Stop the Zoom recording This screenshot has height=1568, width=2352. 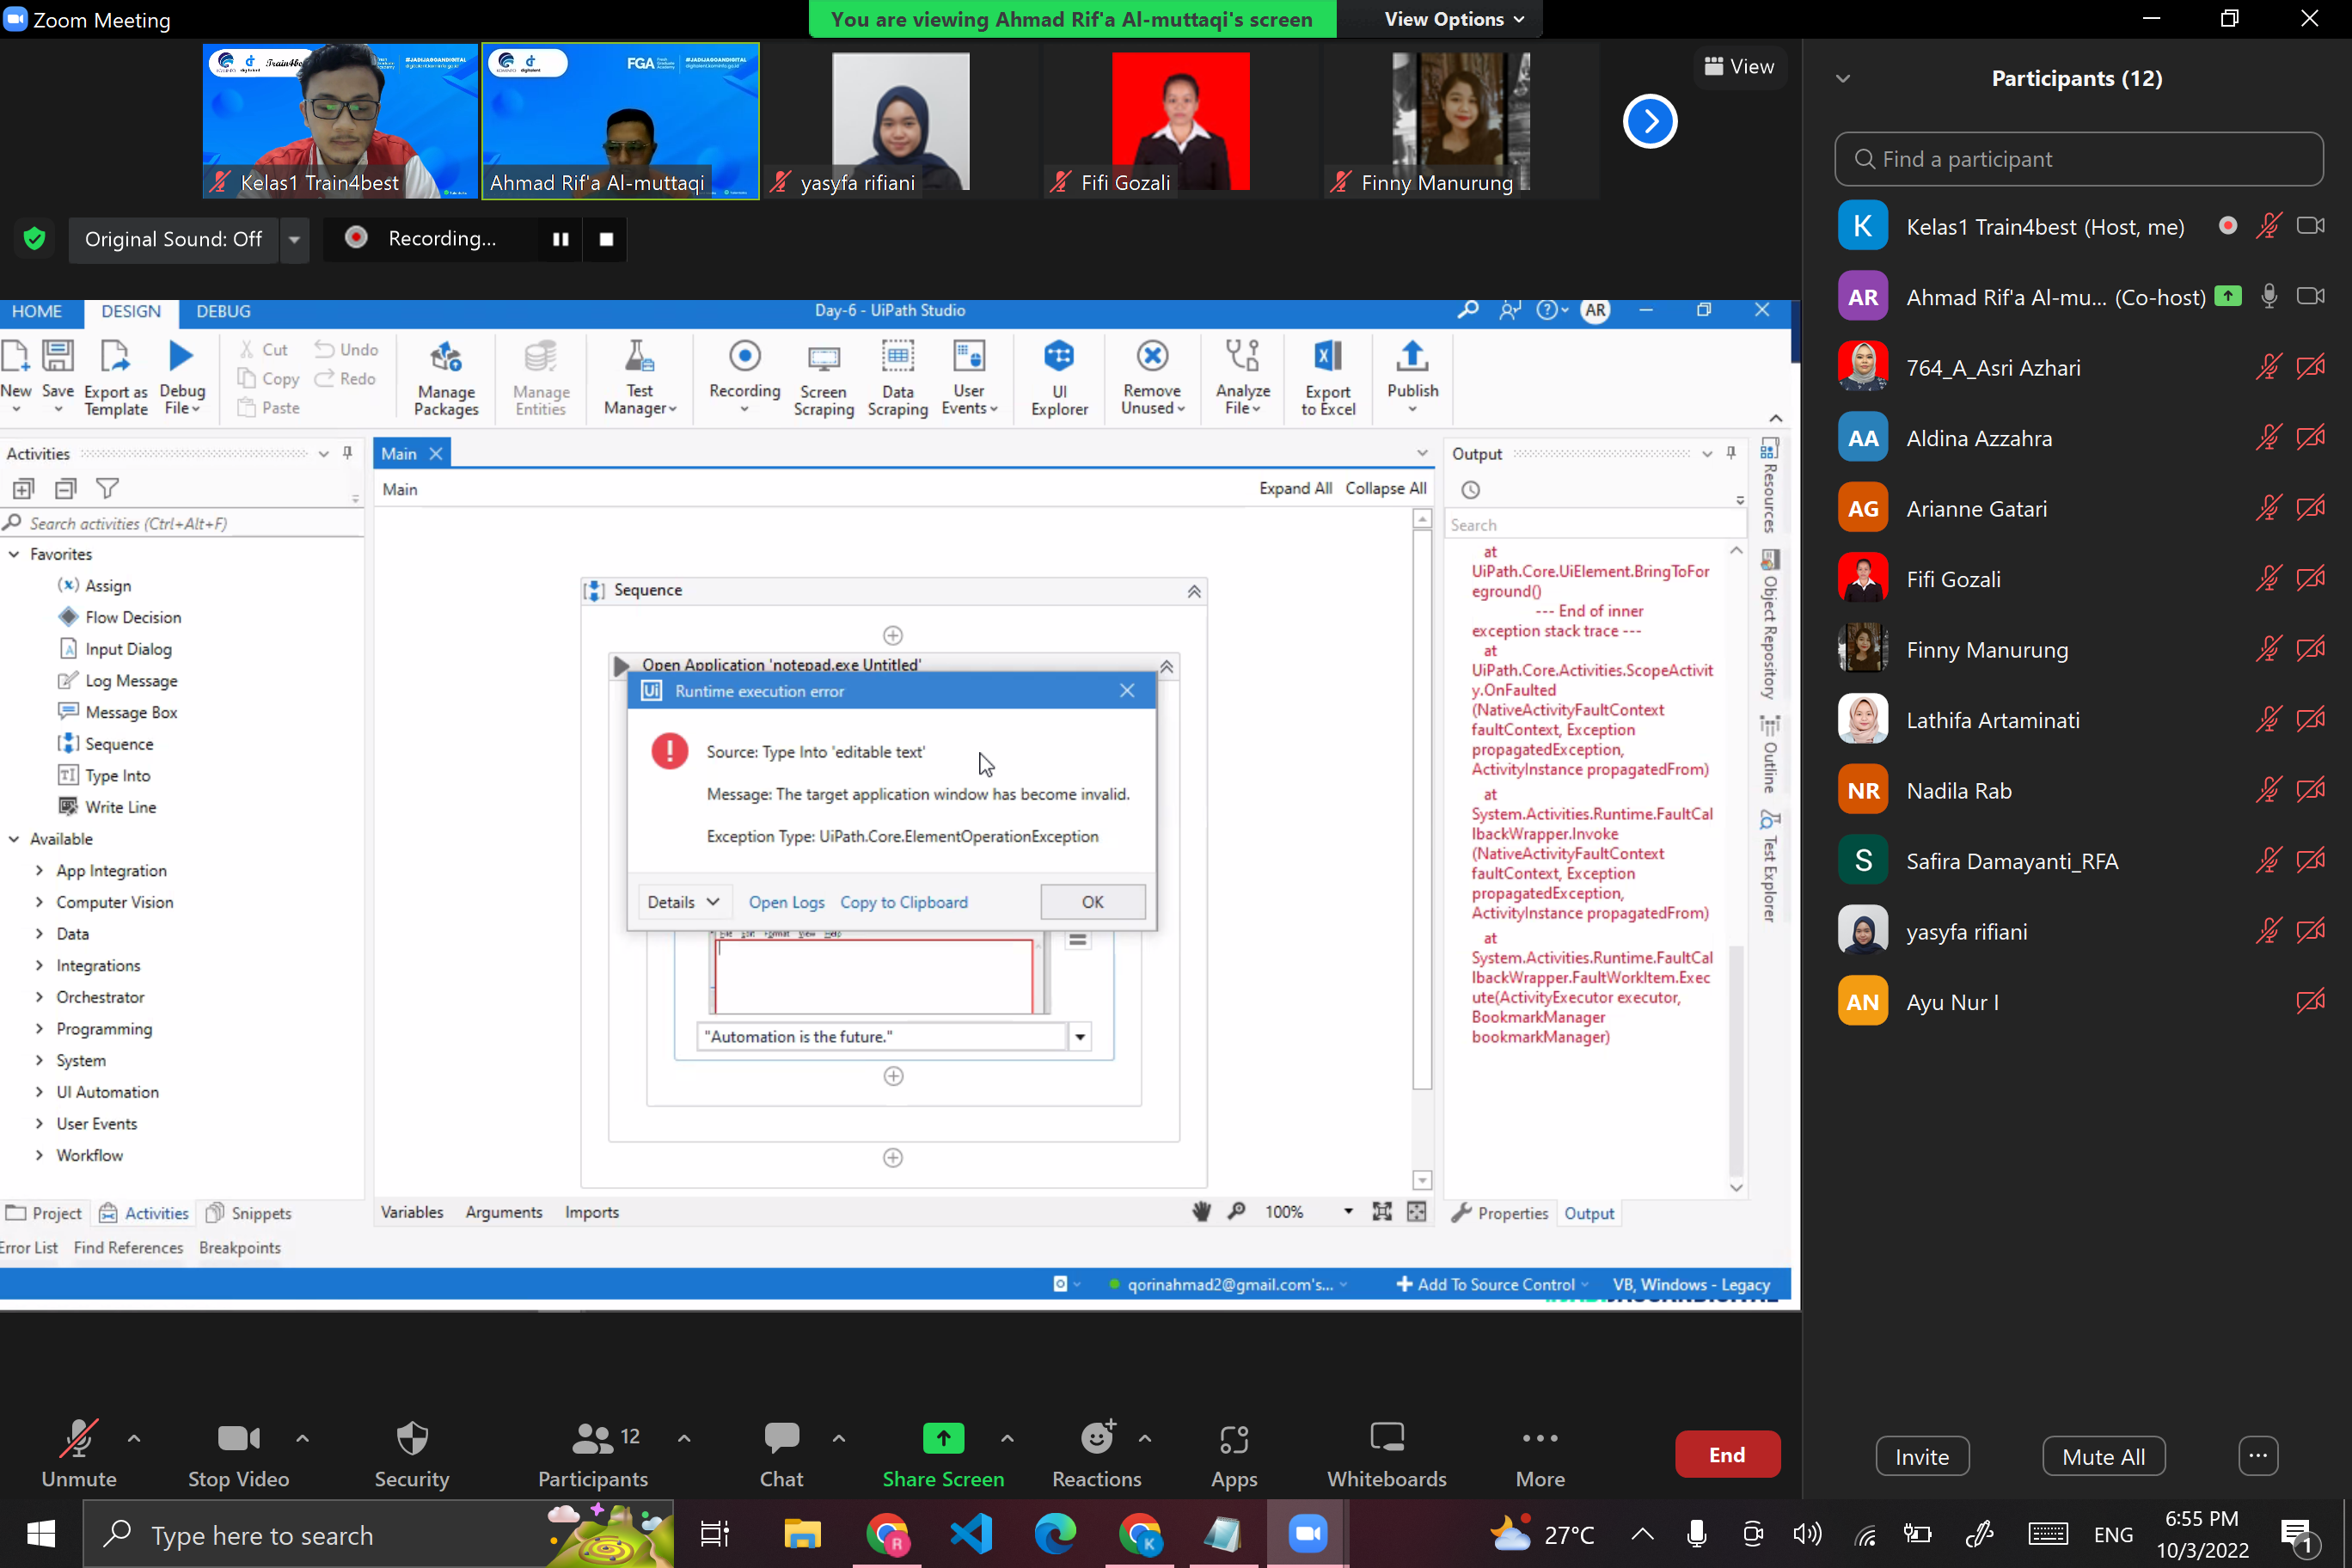click(606, 239)
